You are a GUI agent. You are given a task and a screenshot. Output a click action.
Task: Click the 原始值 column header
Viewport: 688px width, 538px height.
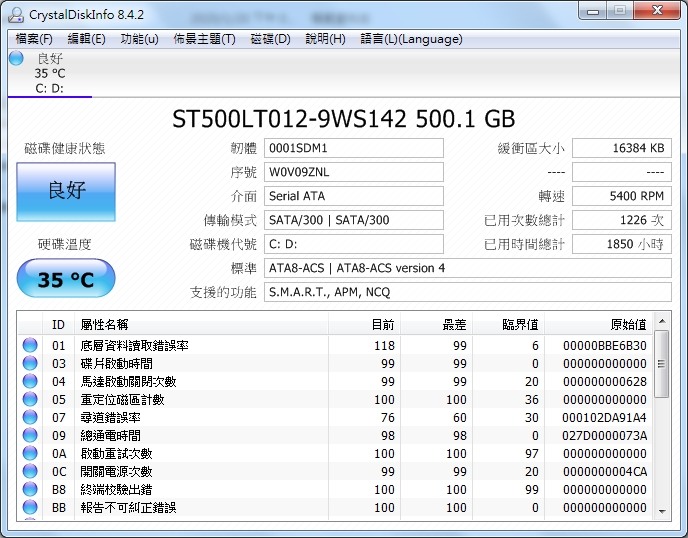click(599, 325)
